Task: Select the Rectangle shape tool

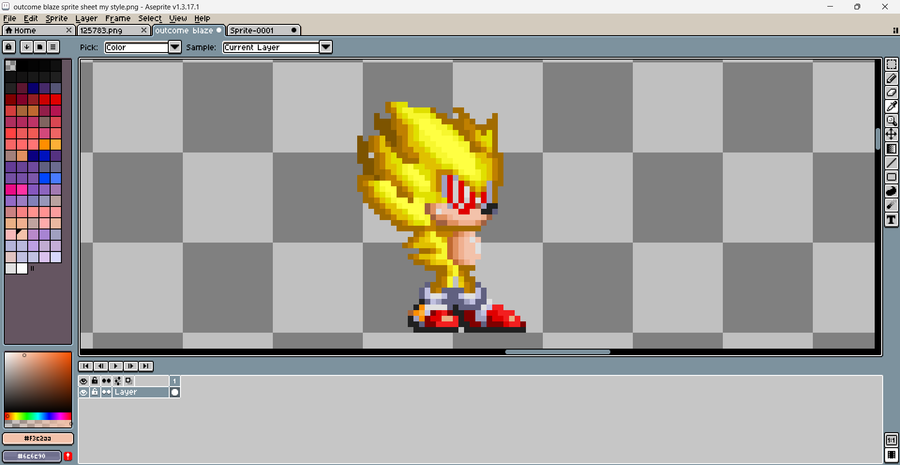Action: coord(891,177)
